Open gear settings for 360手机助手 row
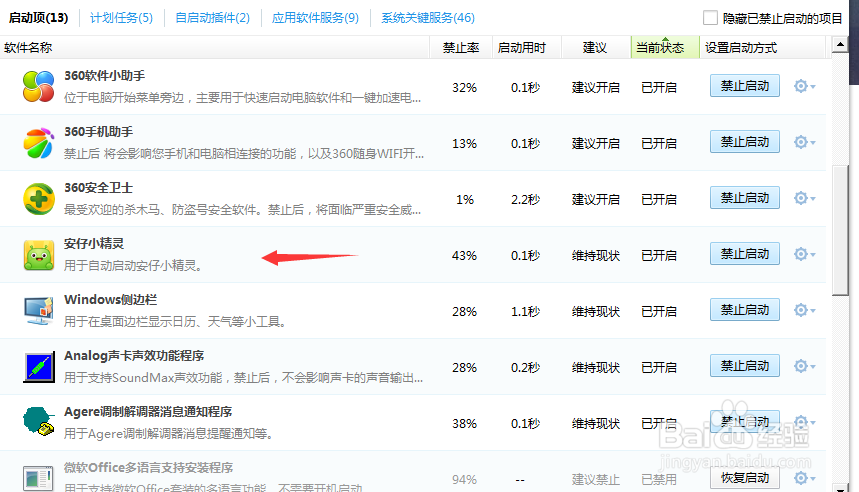The image size is (859, 492). click(x=804, y=142)
